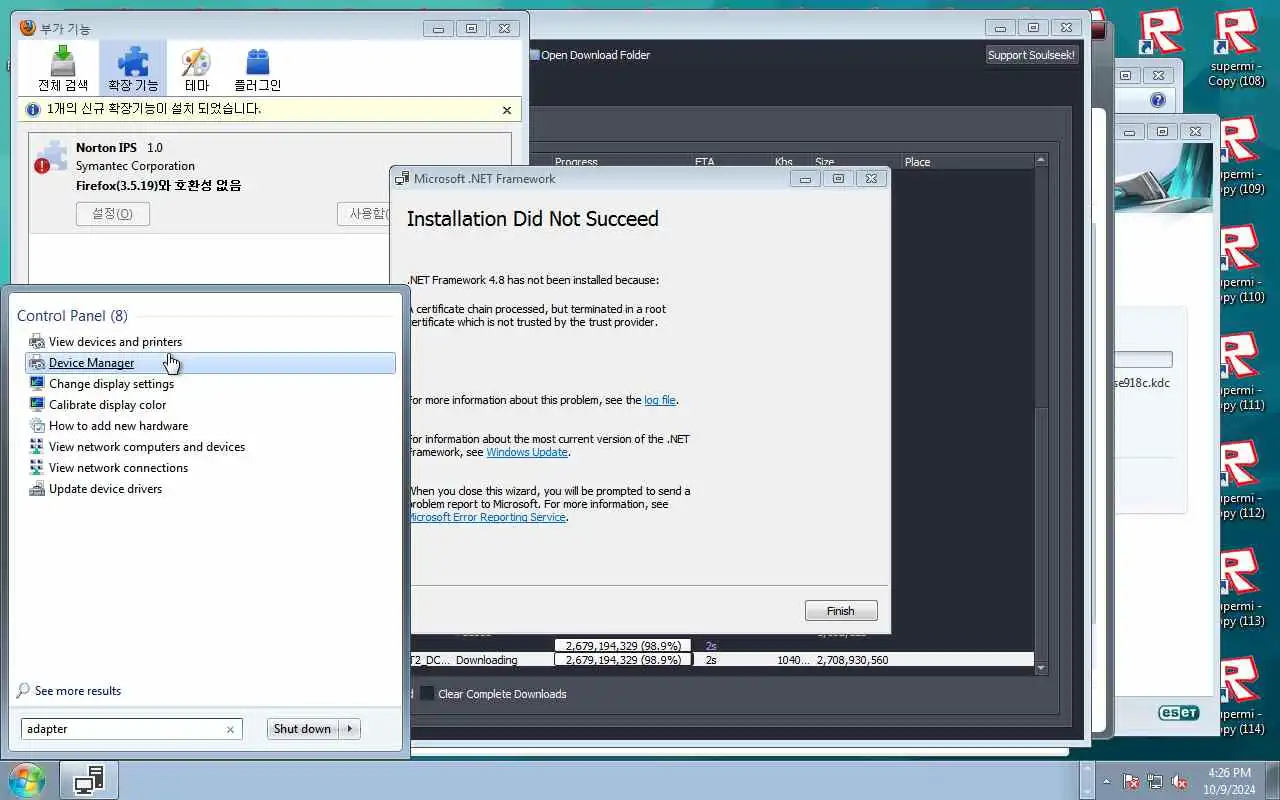Click the network tray icon

[1155, 781]
